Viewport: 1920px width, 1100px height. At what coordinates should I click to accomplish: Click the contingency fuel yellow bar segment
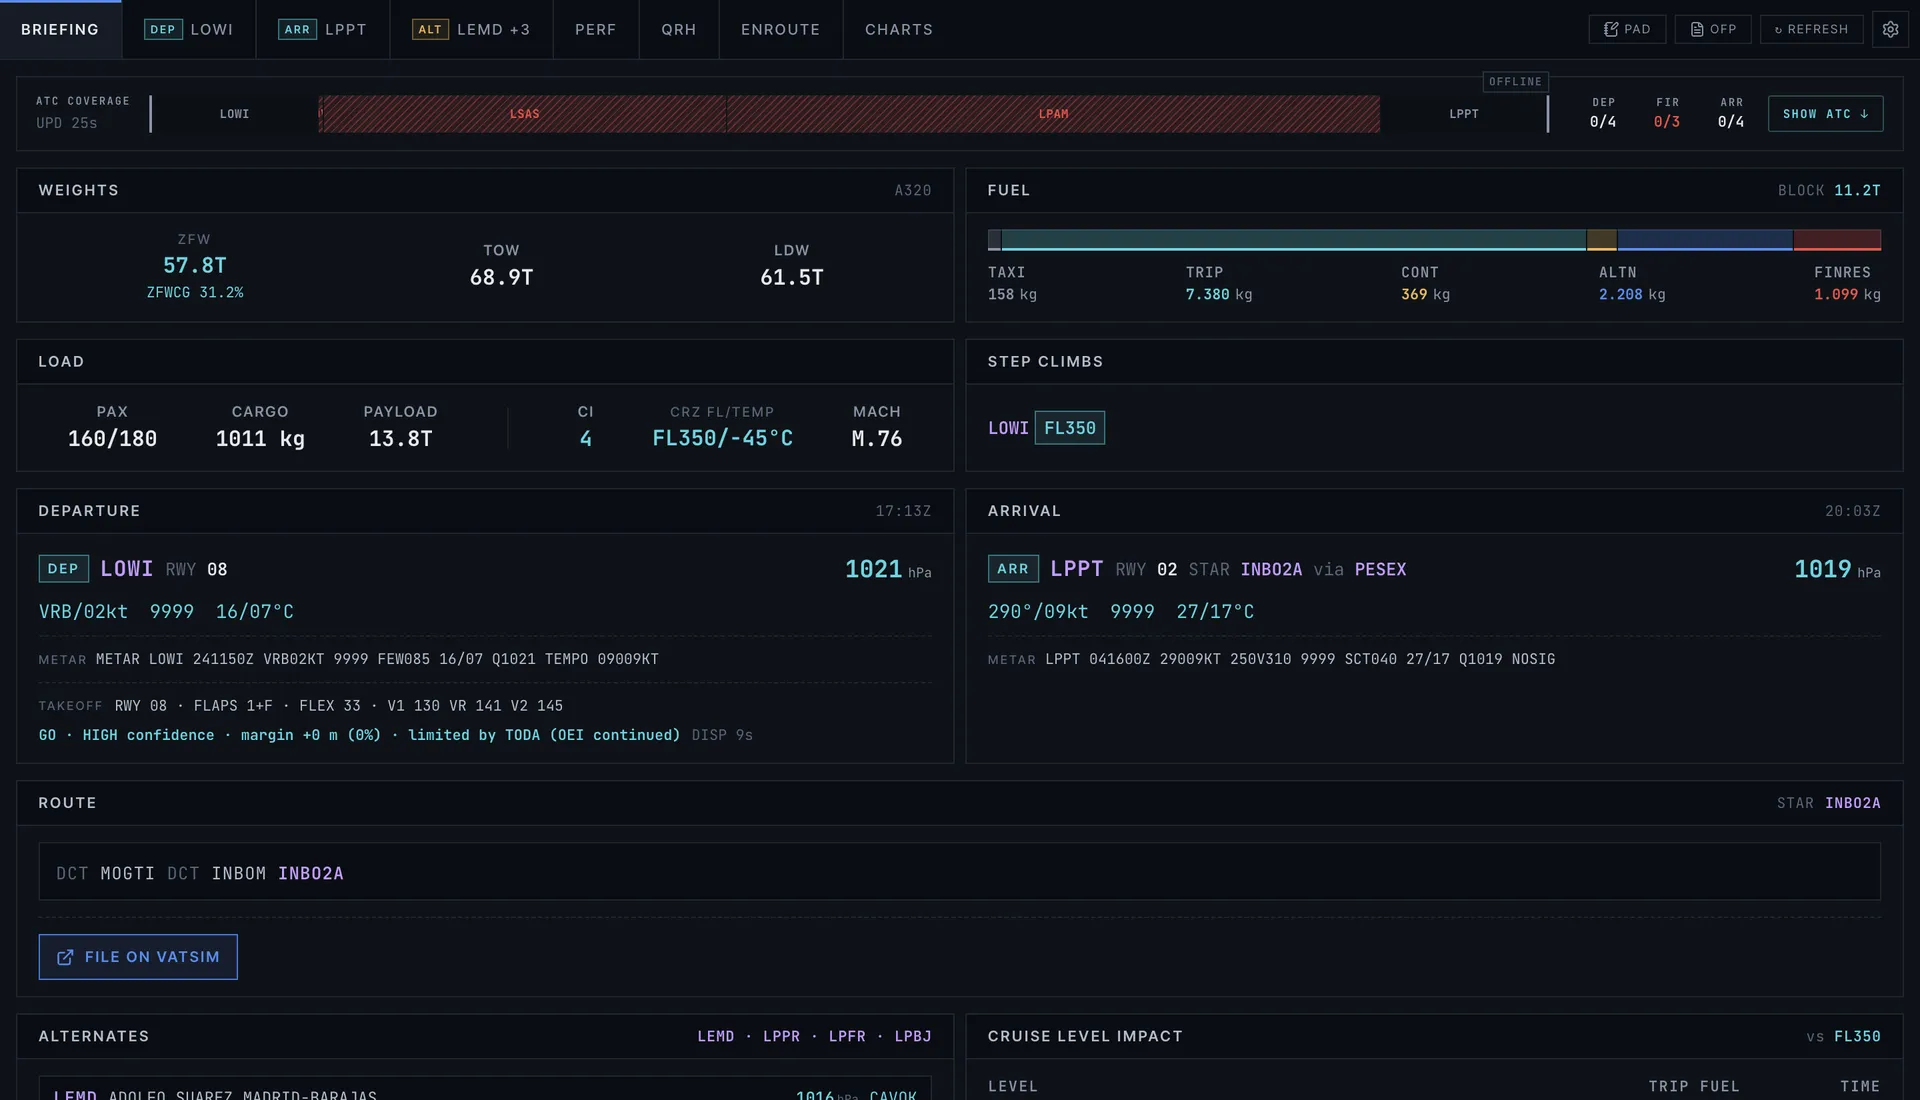[x=1602, y=240]
